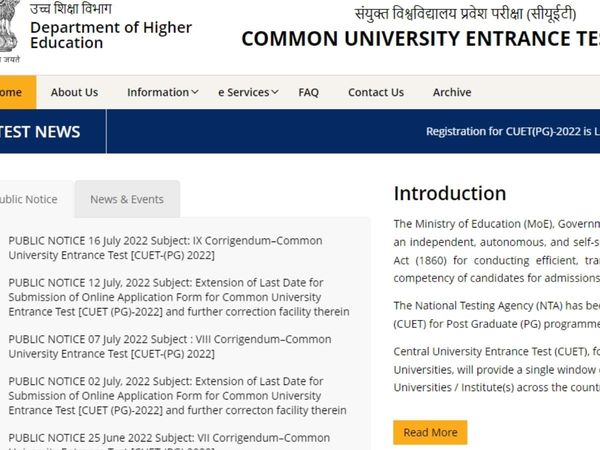Click the Introduction heading
Image resolution: width=600 pixels, height=450 pixels.
pos(450,194)
